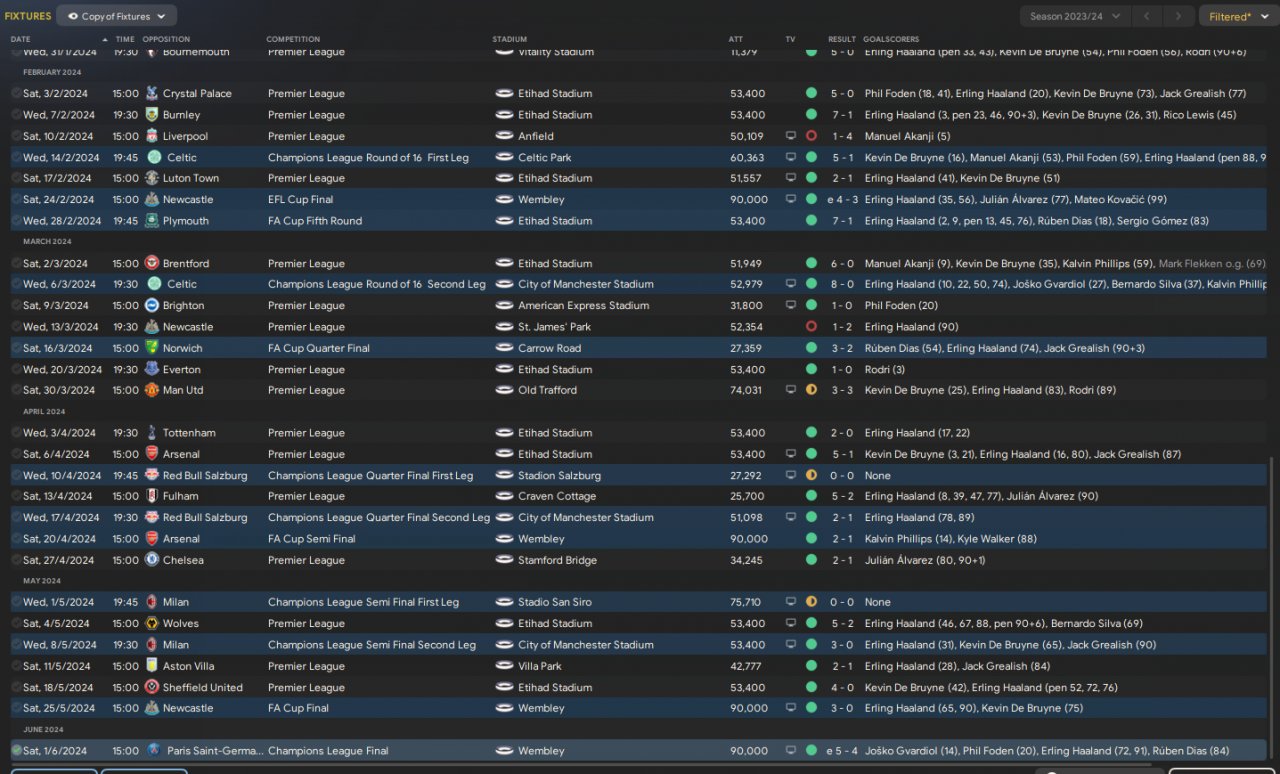1280x774 pixels.
Task: Open the Brighton club badge
Action: [x=152, y=306]
